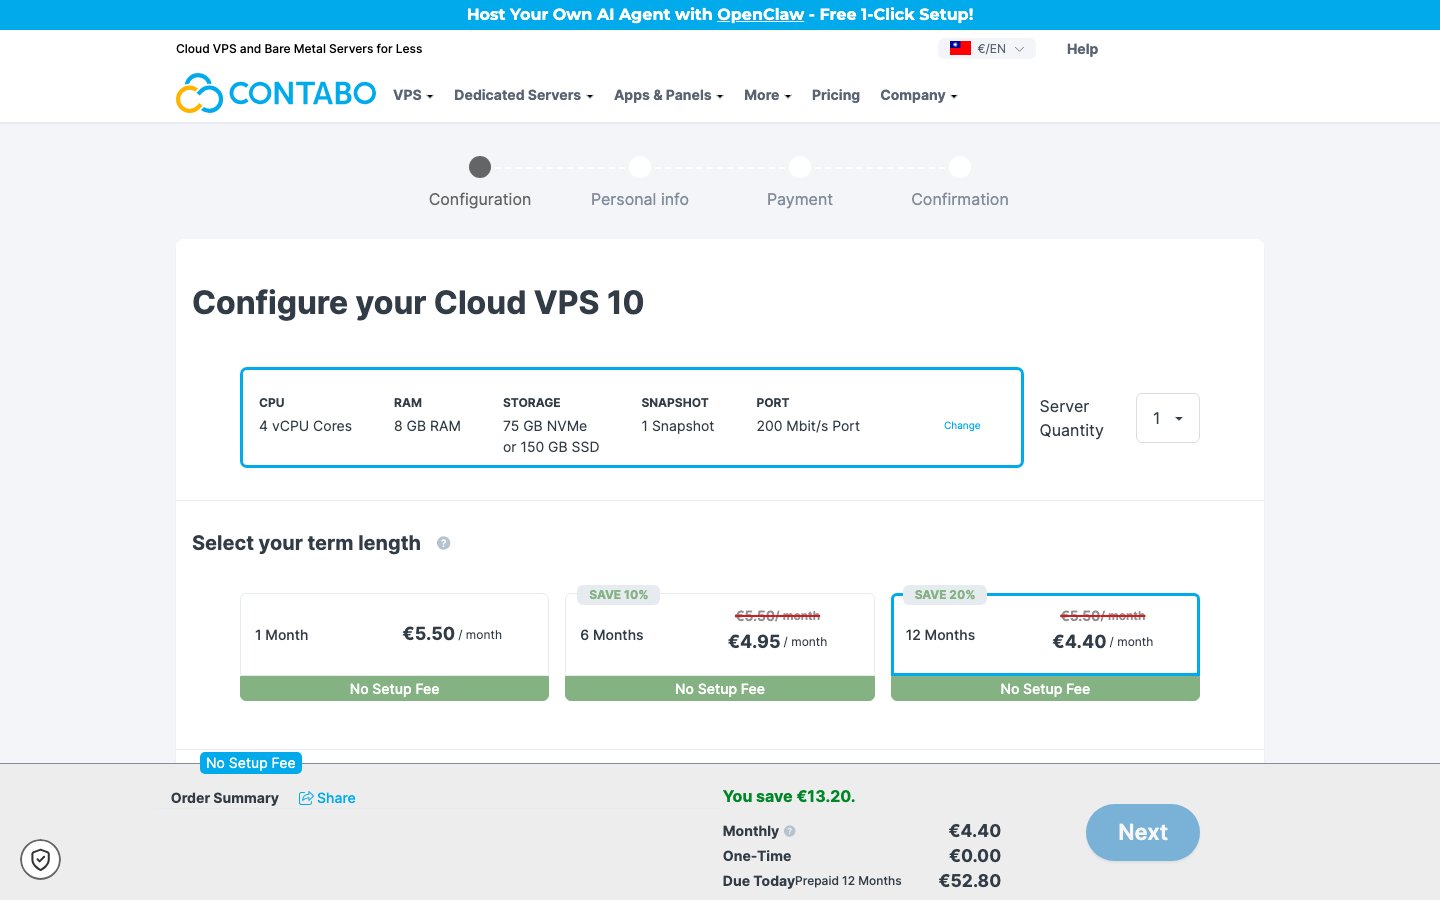Click the term length help question icon
The width and height of the screenshot is (1440, 900).
[443, 543]
